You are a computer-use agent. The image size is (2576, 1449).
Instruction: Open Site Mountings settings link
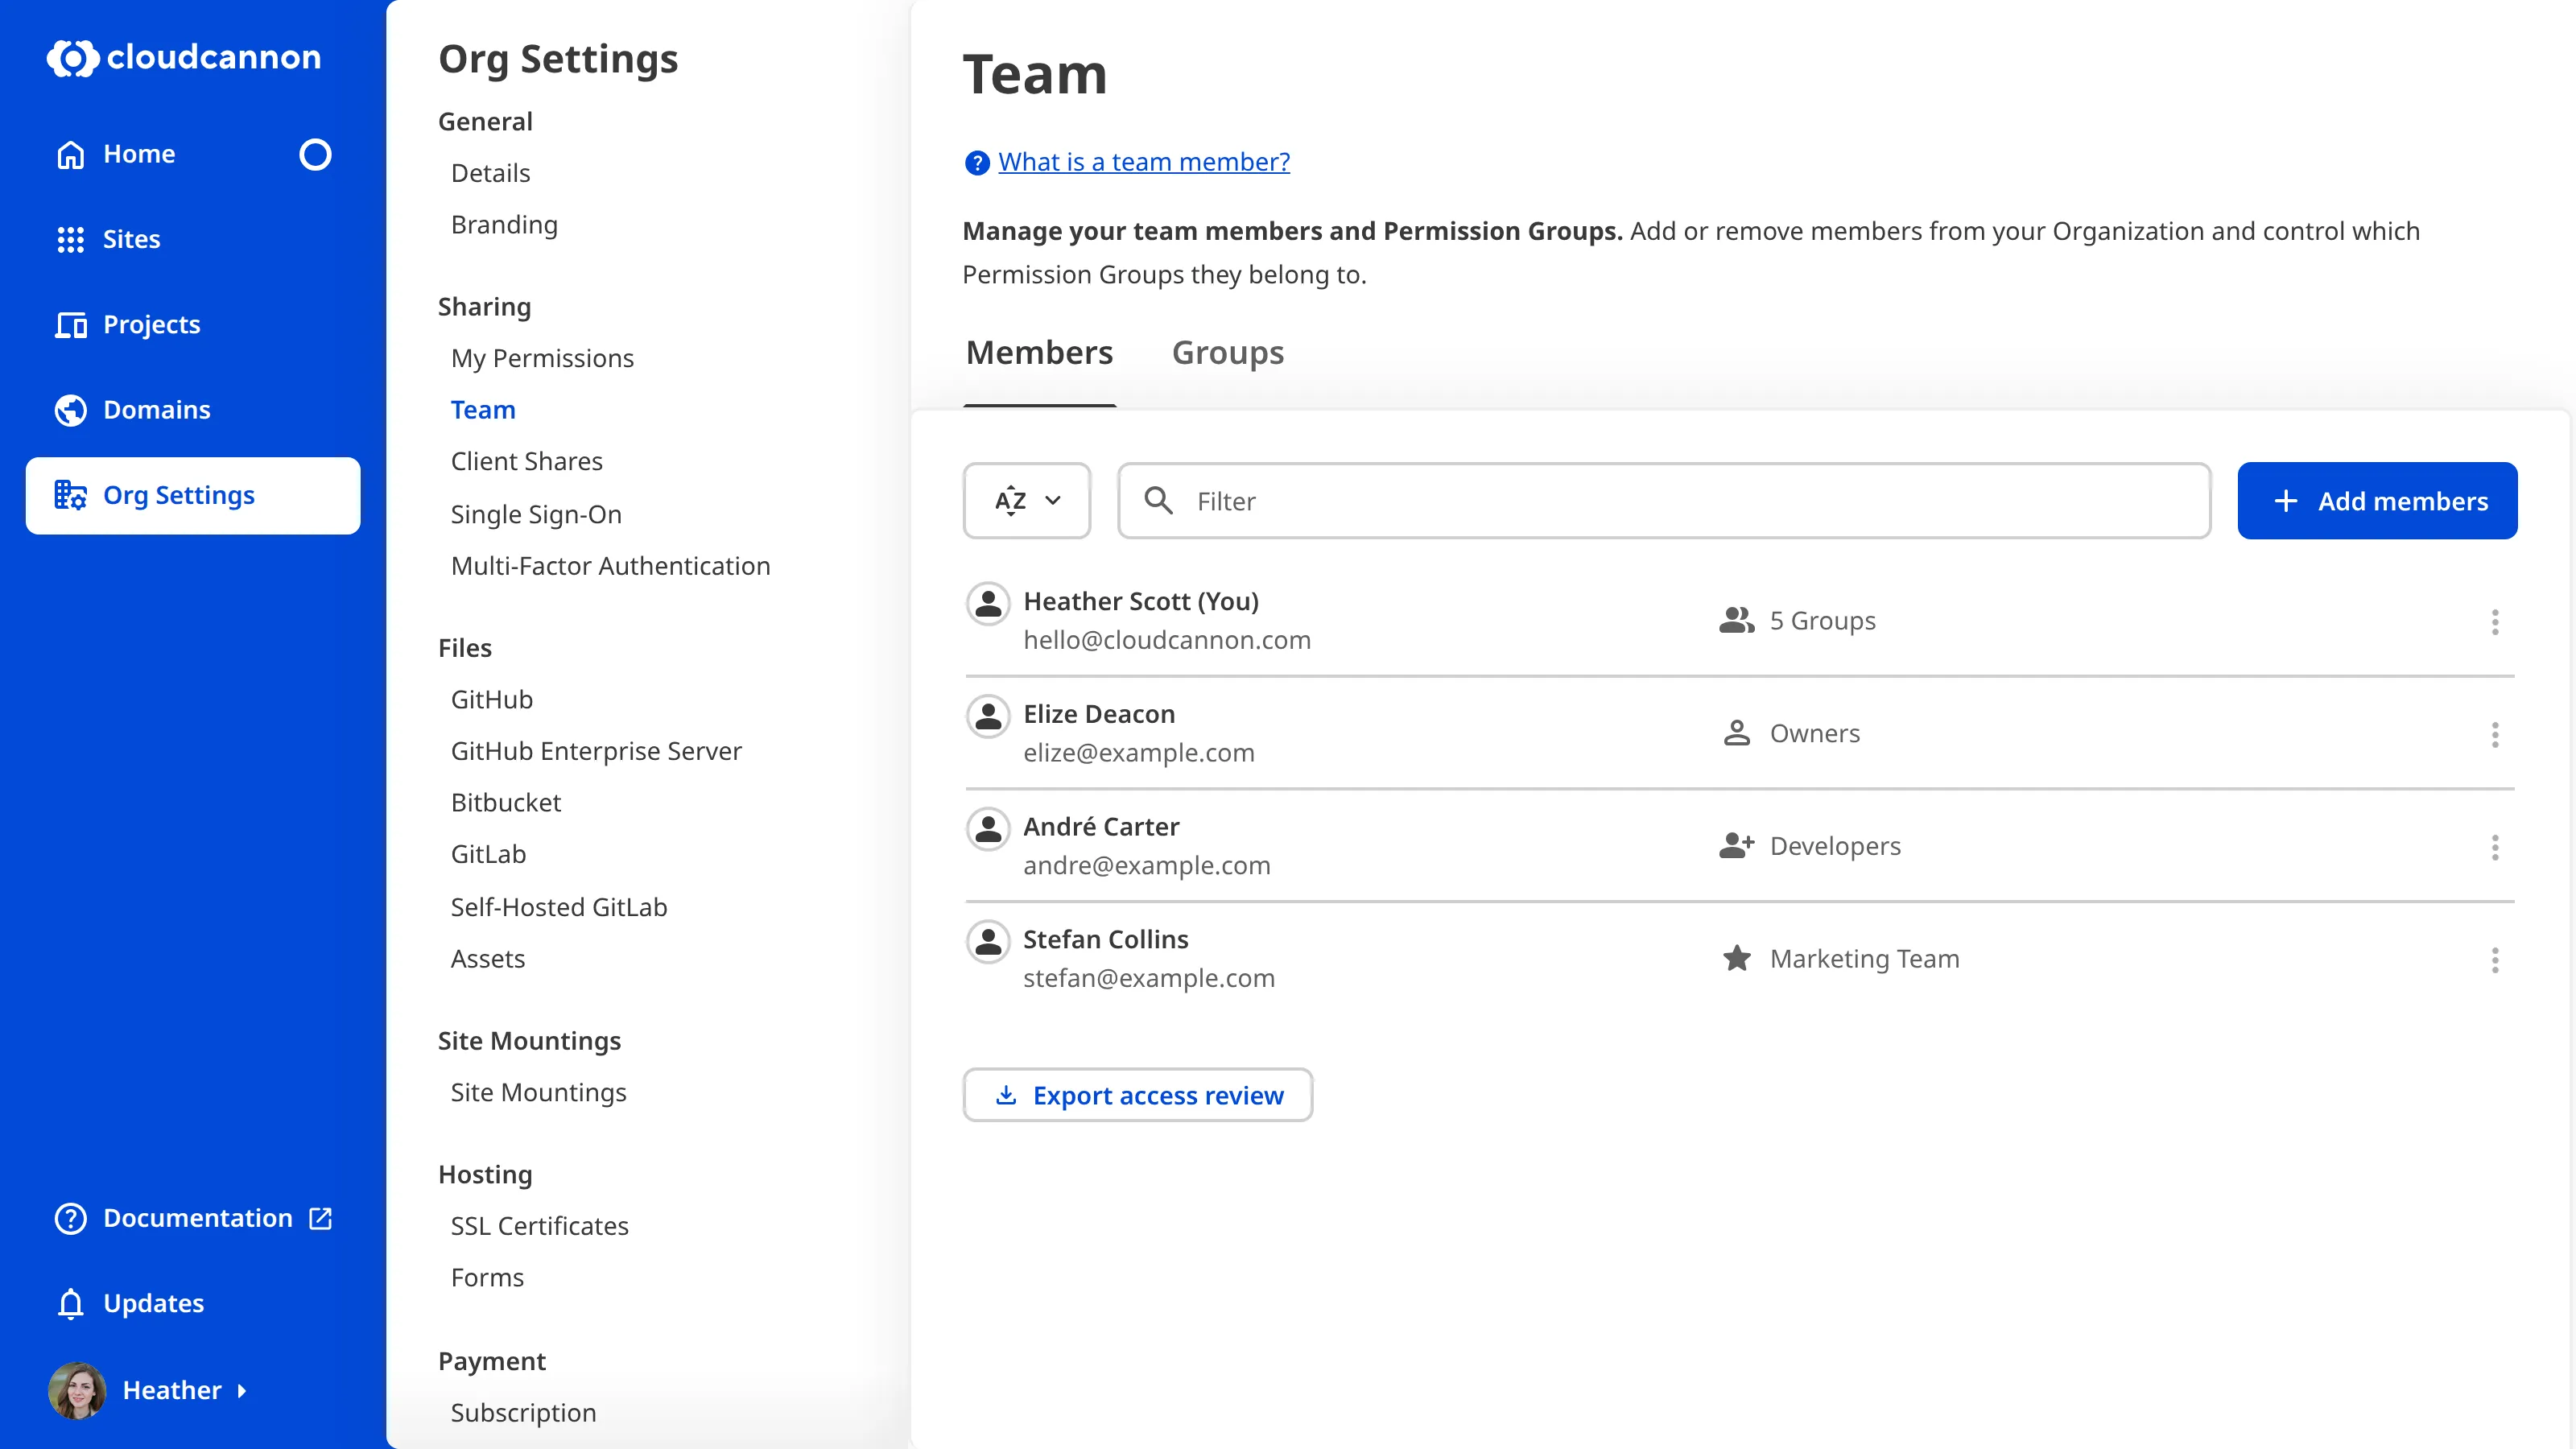coord(538,1092)
